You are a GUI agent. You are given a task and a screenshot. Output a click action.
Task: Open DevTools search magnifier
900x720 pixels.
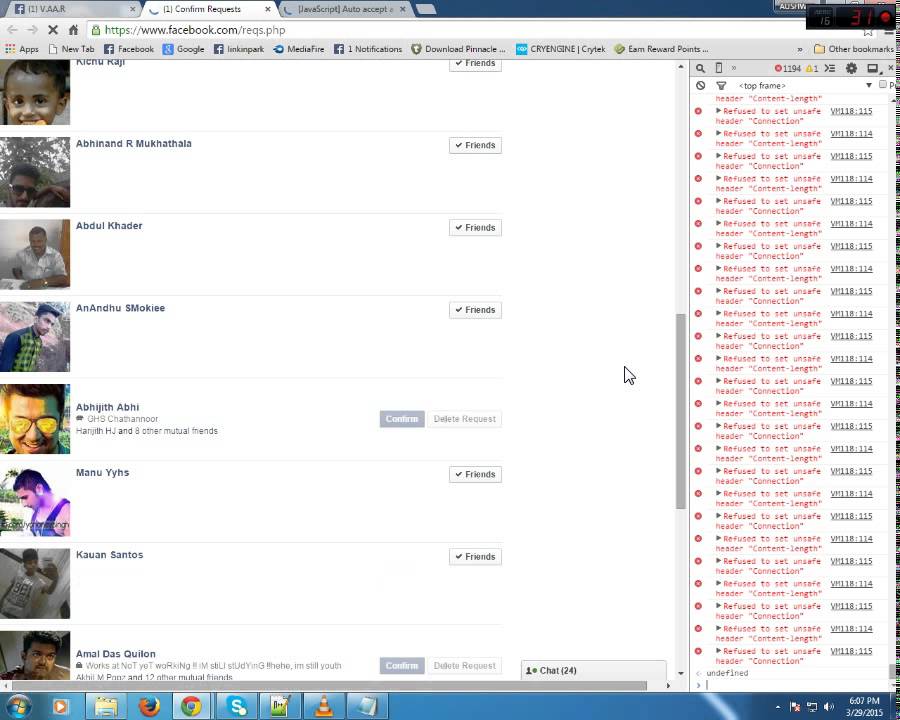700,68
